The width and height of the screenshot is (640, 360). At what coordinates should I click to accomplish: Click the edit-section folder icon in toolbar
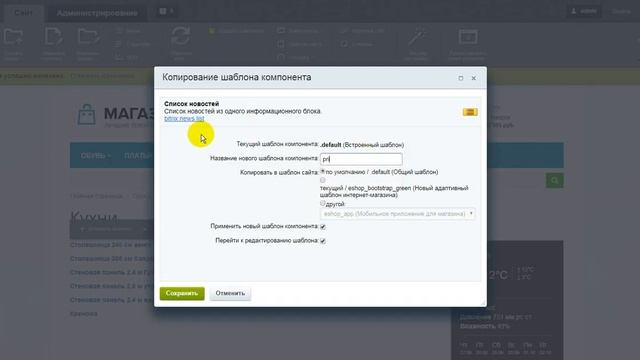88,37
